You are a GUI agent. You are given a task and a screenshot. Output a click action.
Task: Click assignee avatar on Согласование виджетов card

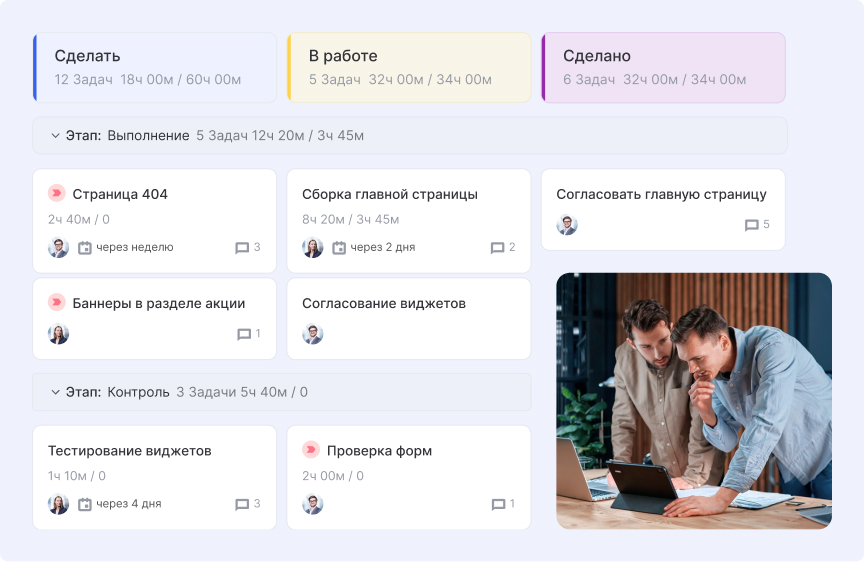[313, 335]
